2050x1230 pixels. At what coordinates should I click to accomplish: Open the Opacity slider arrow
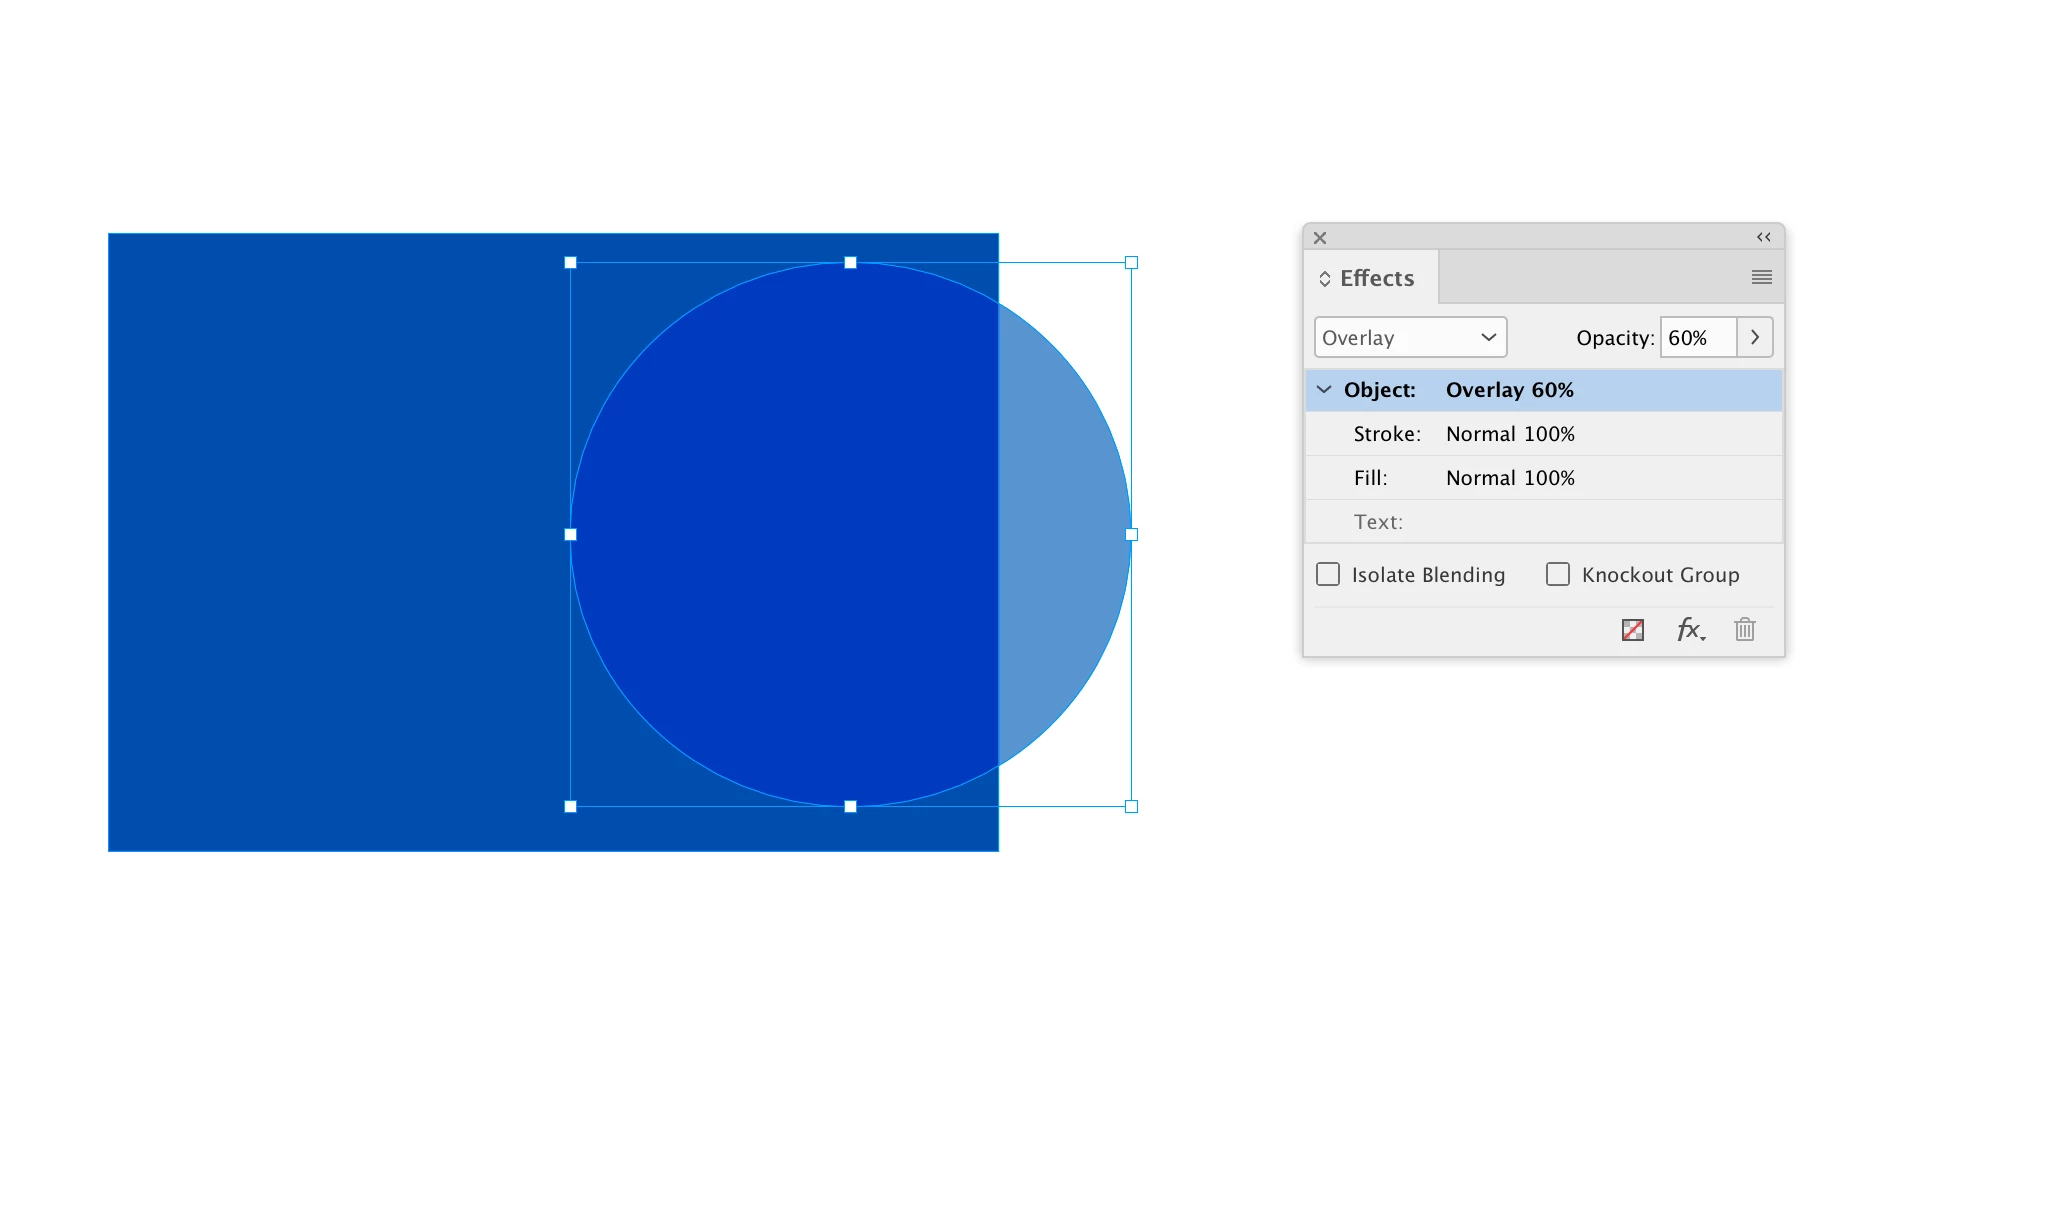[x=1754, y=337]
